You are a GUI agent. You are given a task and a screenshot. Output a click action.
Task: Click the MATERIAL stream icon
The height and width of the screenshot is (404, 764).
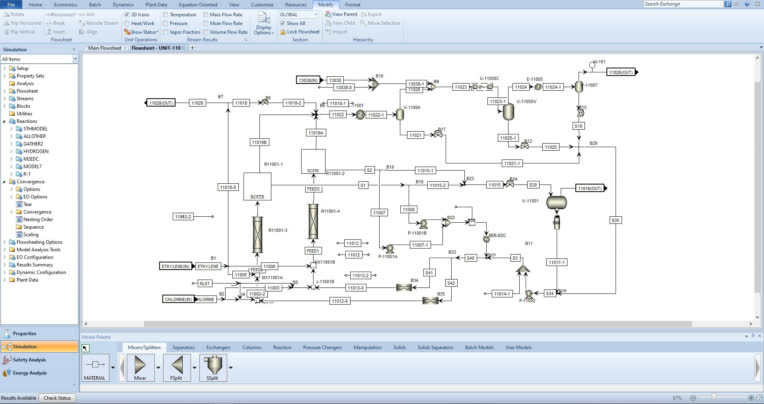[95, 367]
